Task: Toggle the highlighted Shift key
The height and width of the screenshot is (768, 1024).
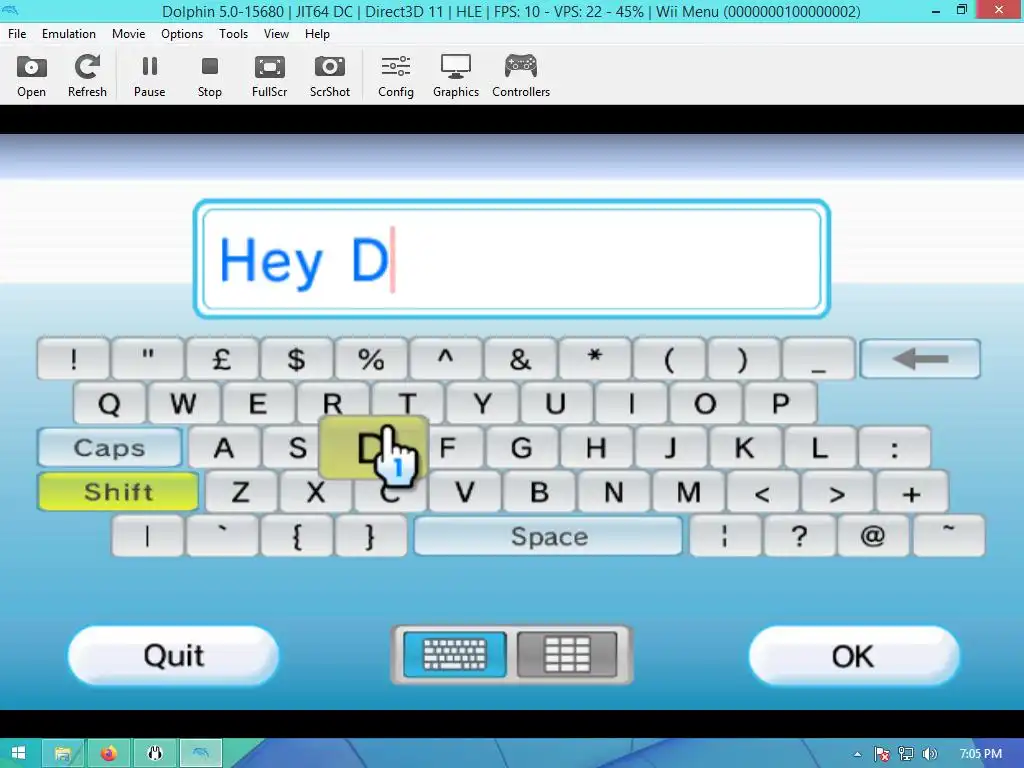Action: pos(118,491)
